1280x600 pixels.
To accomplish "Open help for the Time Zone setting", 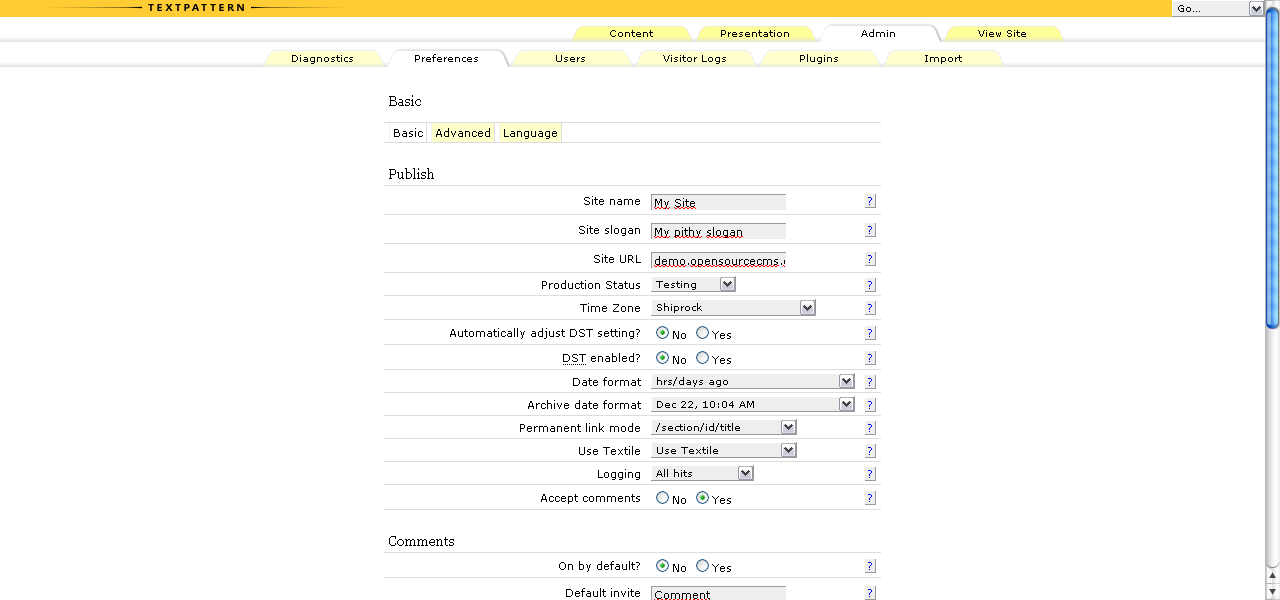I will 870,308.
